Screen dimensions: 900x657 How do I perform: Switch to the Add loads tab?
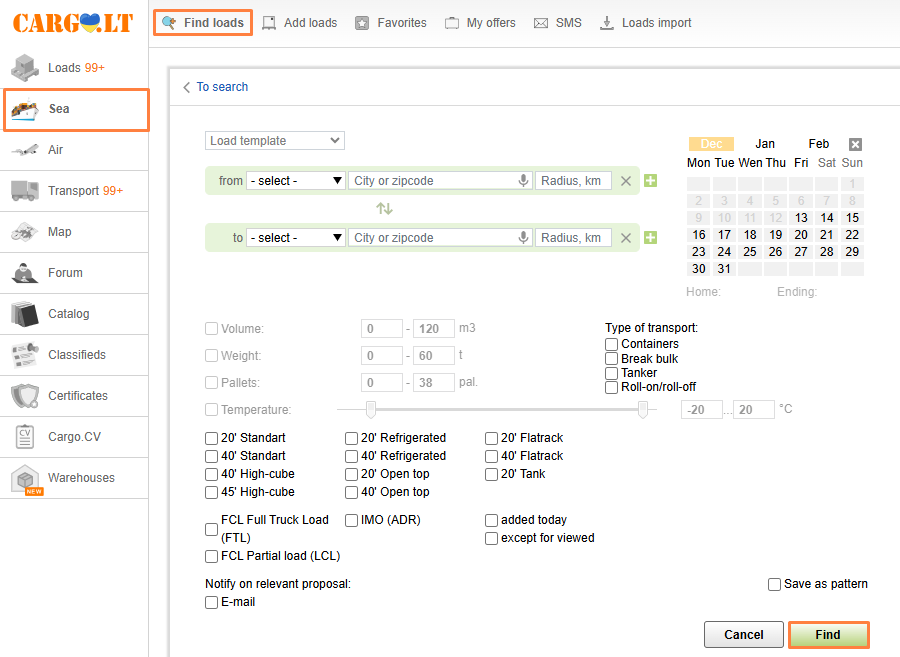(300, 23)
